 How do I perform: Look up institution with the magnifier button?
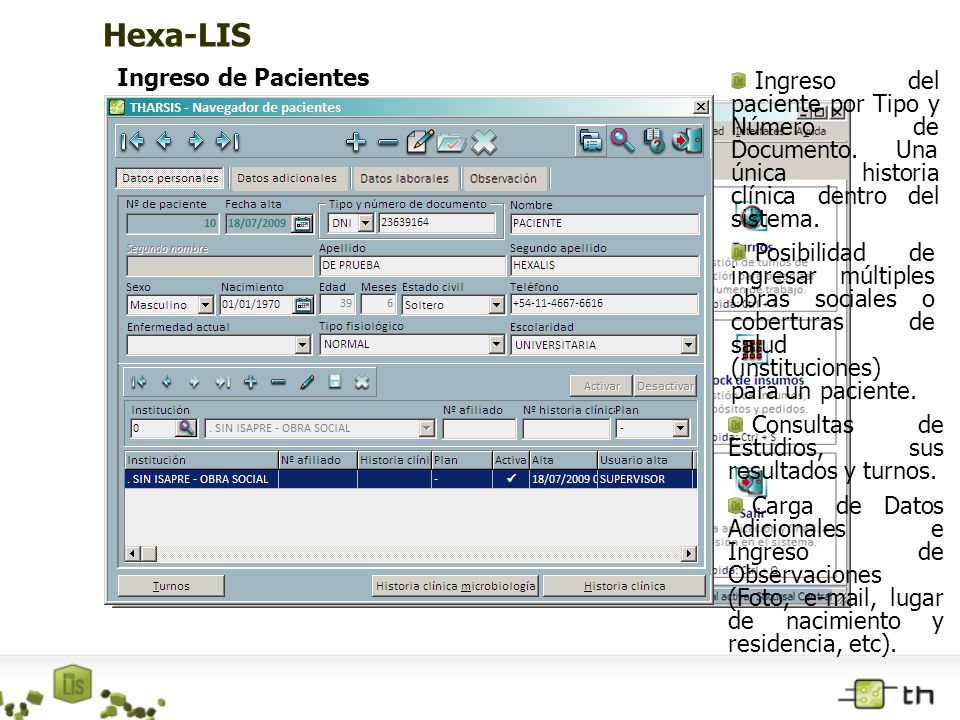point(186,428)
